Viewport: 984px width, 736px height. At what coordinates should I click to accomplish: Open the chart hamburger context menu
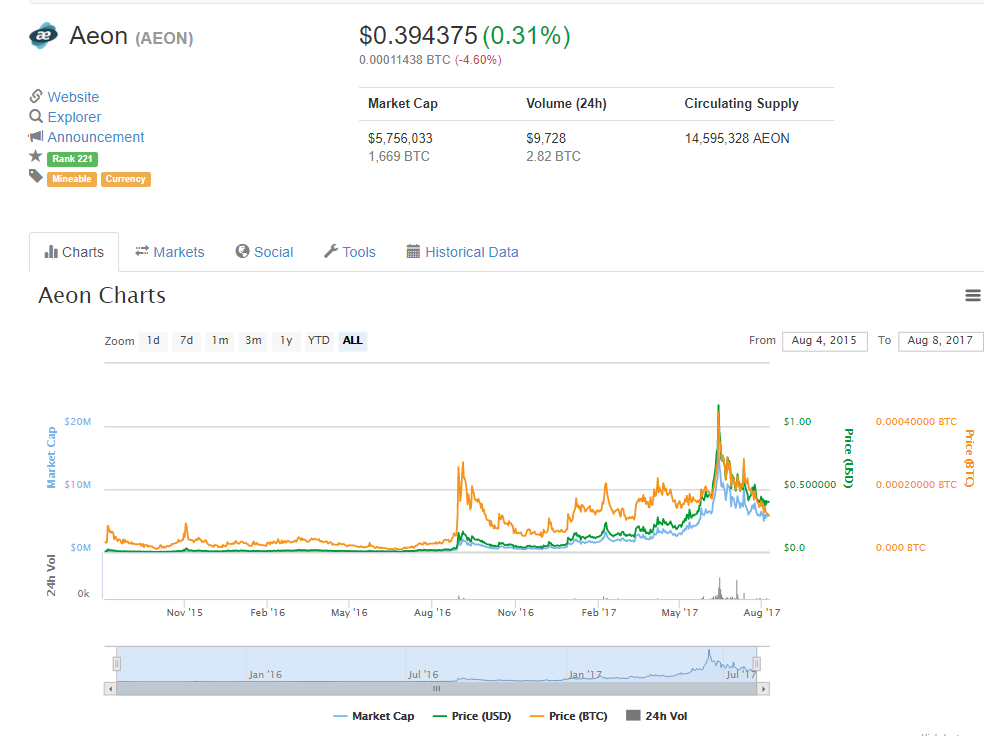pyautogui.click(x=973, y=295)
